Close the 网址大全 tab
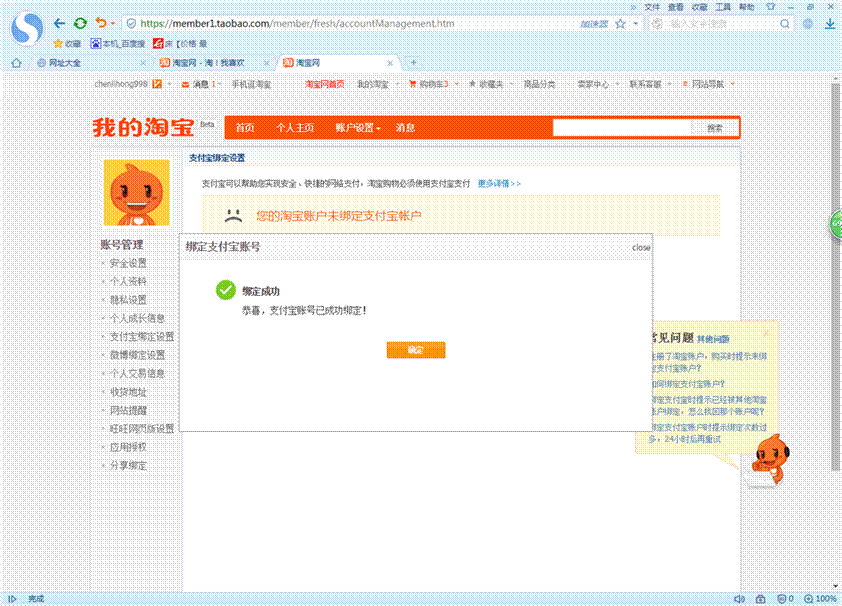 (x=143, y=63)
